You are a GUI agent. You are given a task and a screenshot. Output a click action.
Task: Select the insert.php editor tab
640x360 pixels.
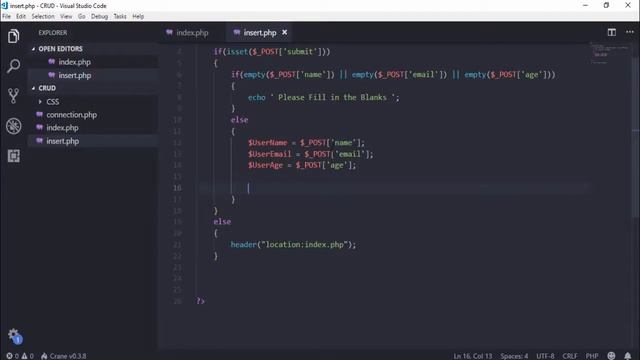coord(260,32)
